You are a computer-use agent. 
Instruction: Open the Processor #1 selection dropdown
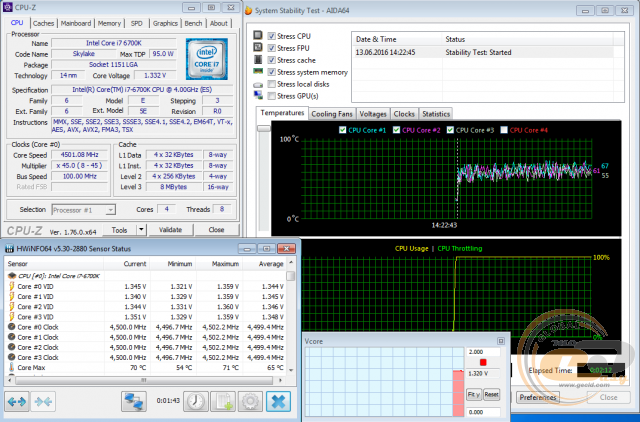[84, 210]
